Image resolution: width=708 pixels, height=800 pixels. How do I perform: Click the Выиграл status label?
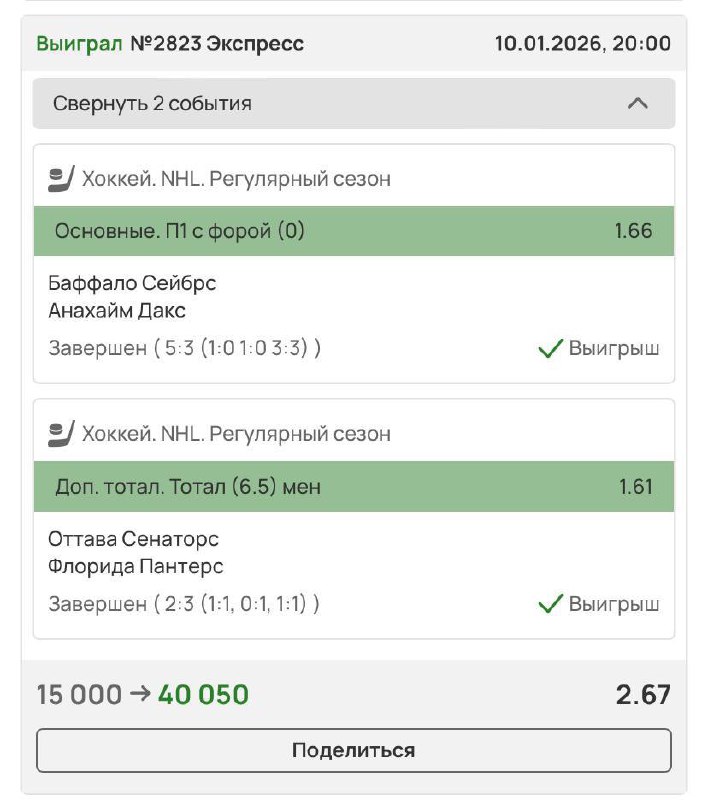[80, 44]
